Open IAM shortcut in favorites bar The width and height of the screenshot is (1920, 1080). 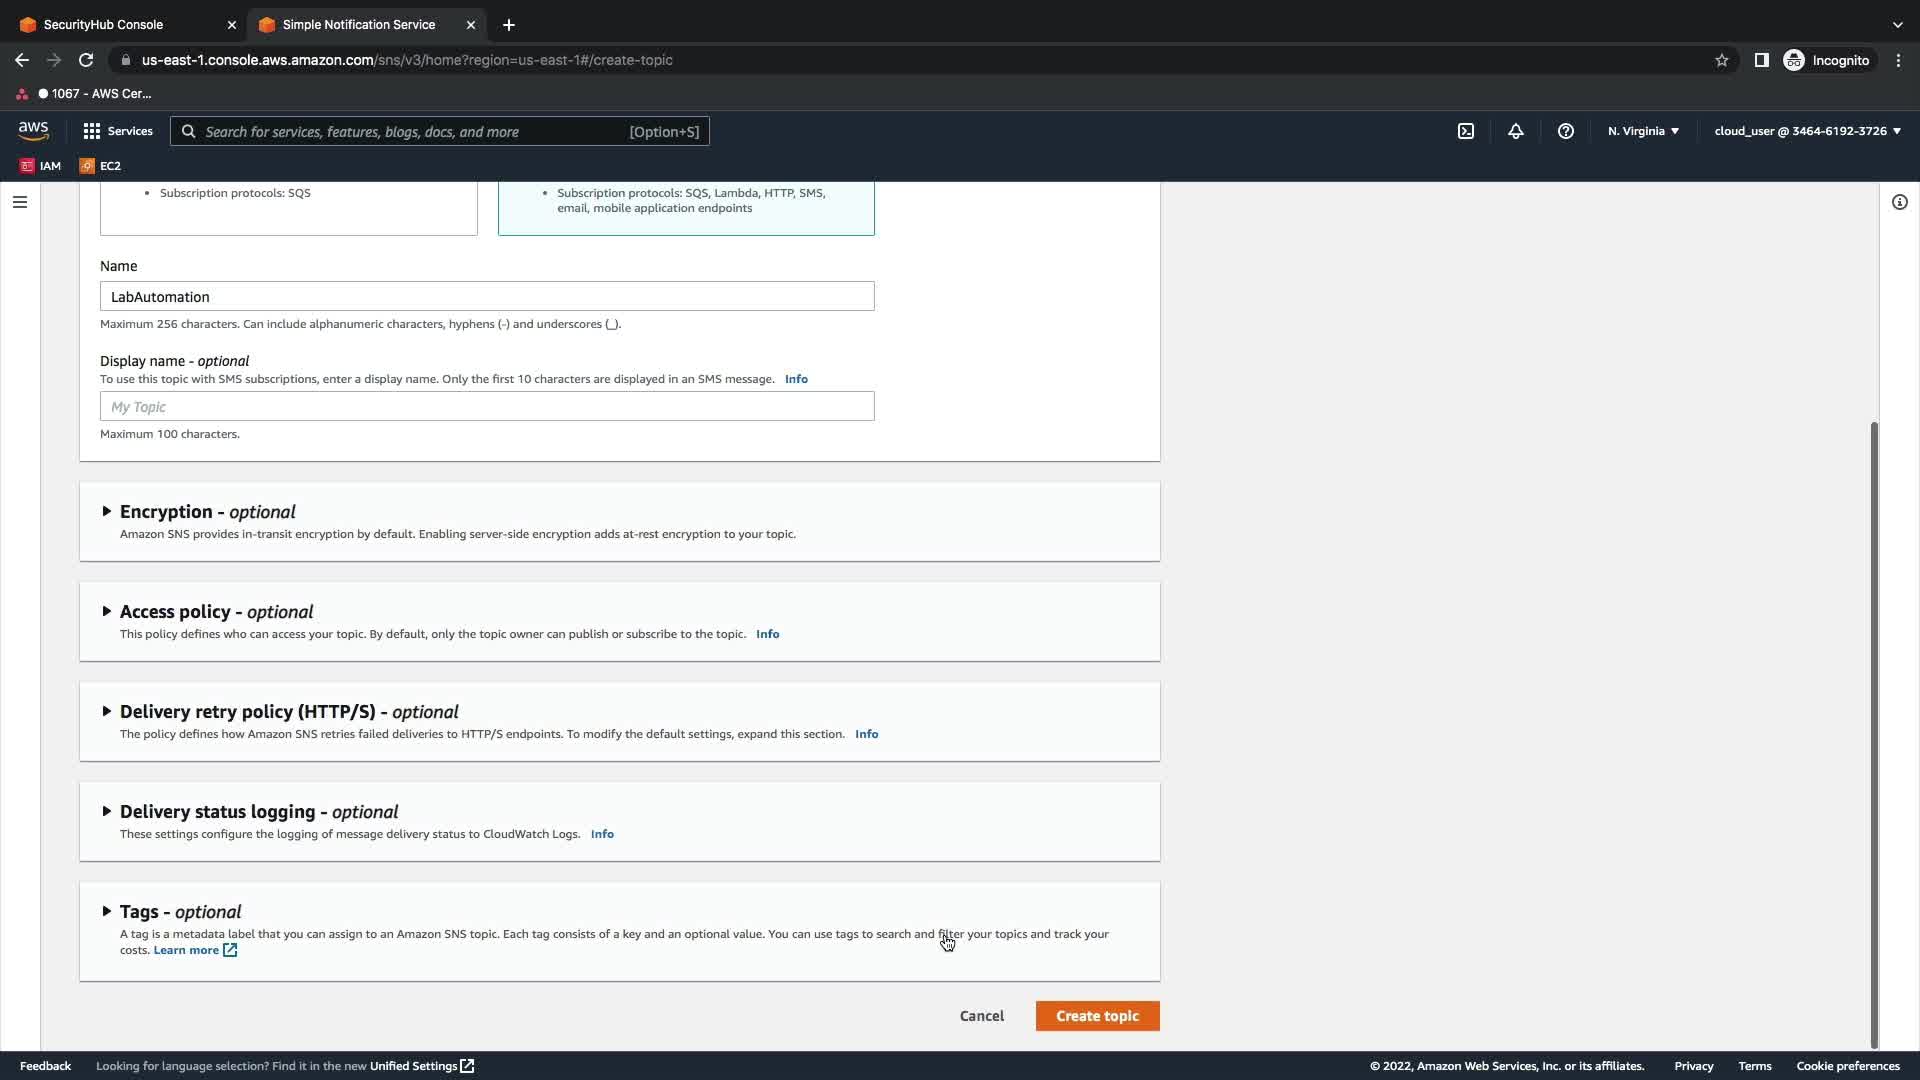(x=41, y=166)
